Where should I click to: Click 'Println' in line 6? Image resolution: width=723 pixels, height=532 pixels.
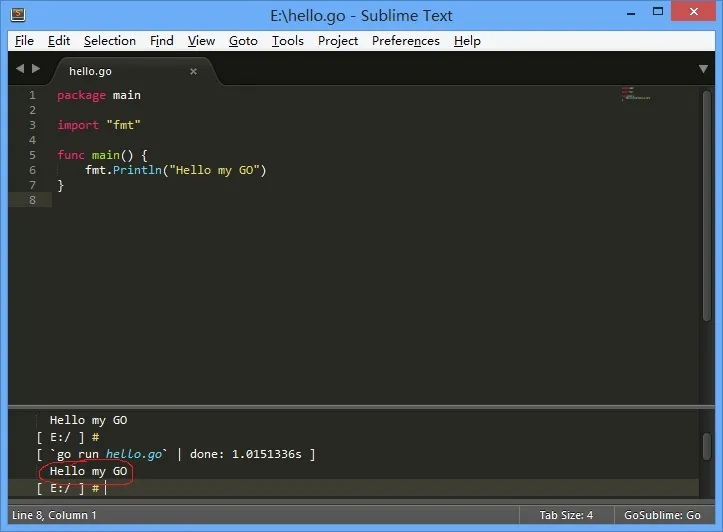click(x=137, y=170)
